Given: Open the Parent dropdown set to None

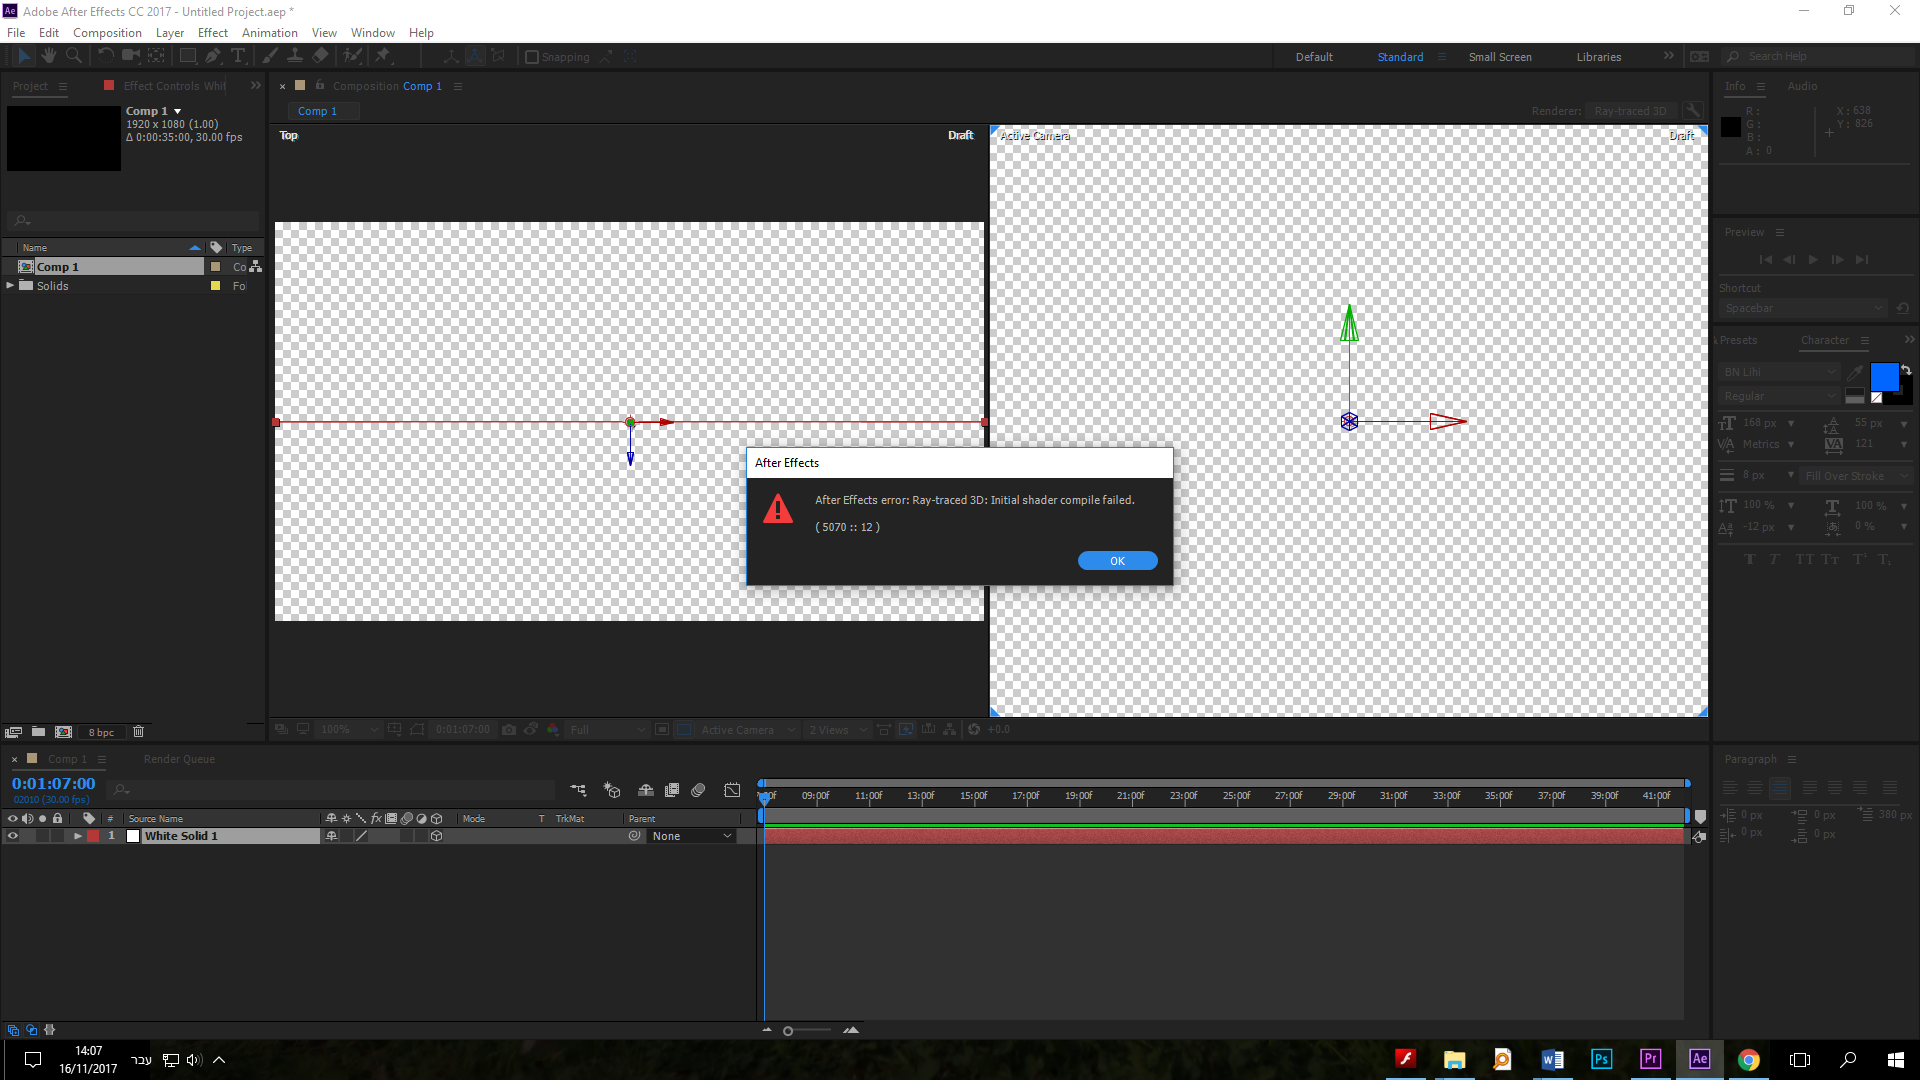Looking at the screenshot, I should pyautogui.click(x=692, y=836).
